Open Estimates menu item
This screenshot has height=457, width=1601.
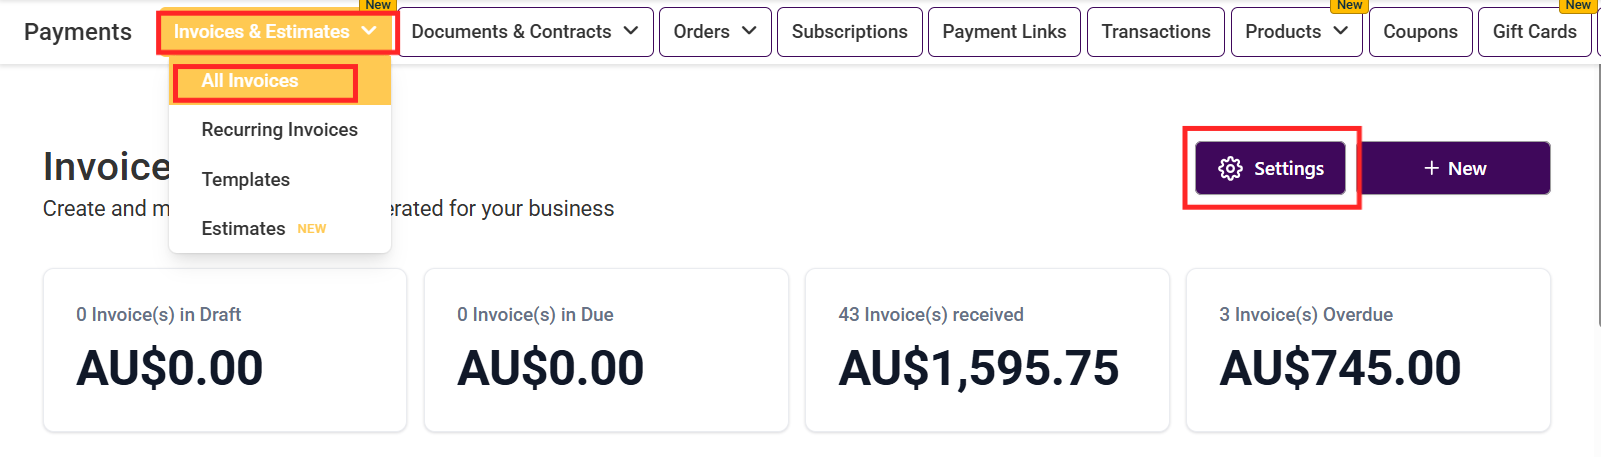243,229
